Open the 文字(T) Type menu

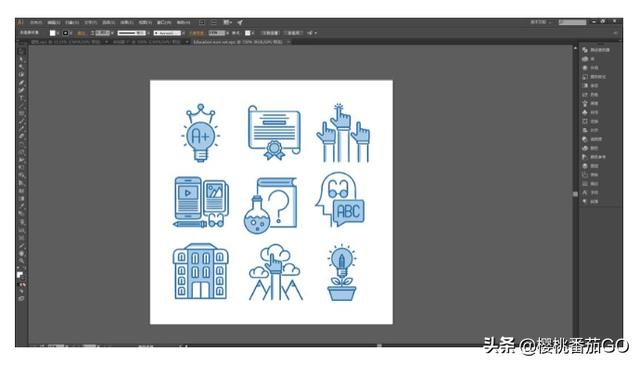[90, 22]
